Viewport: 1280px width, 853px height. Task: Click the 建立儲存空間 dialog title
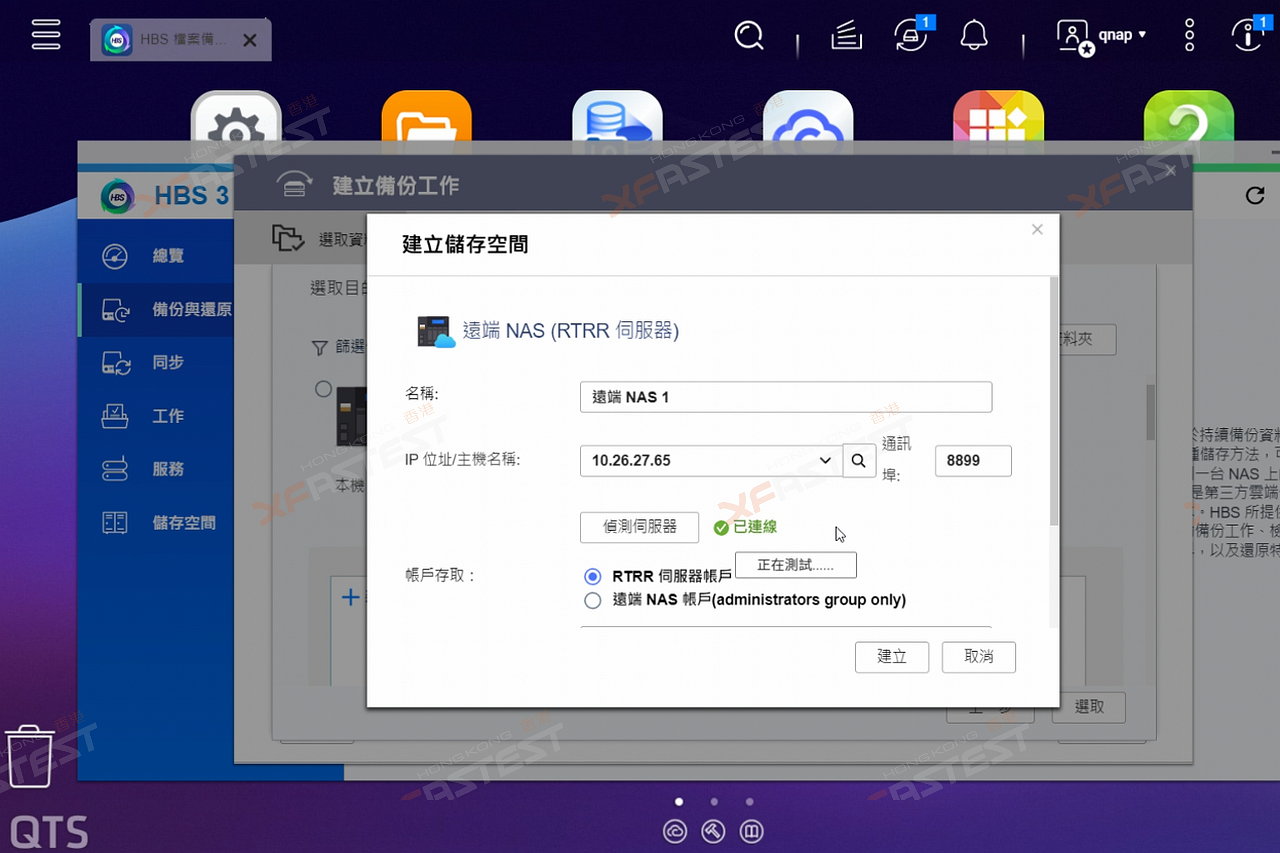(x=465, y=244)
